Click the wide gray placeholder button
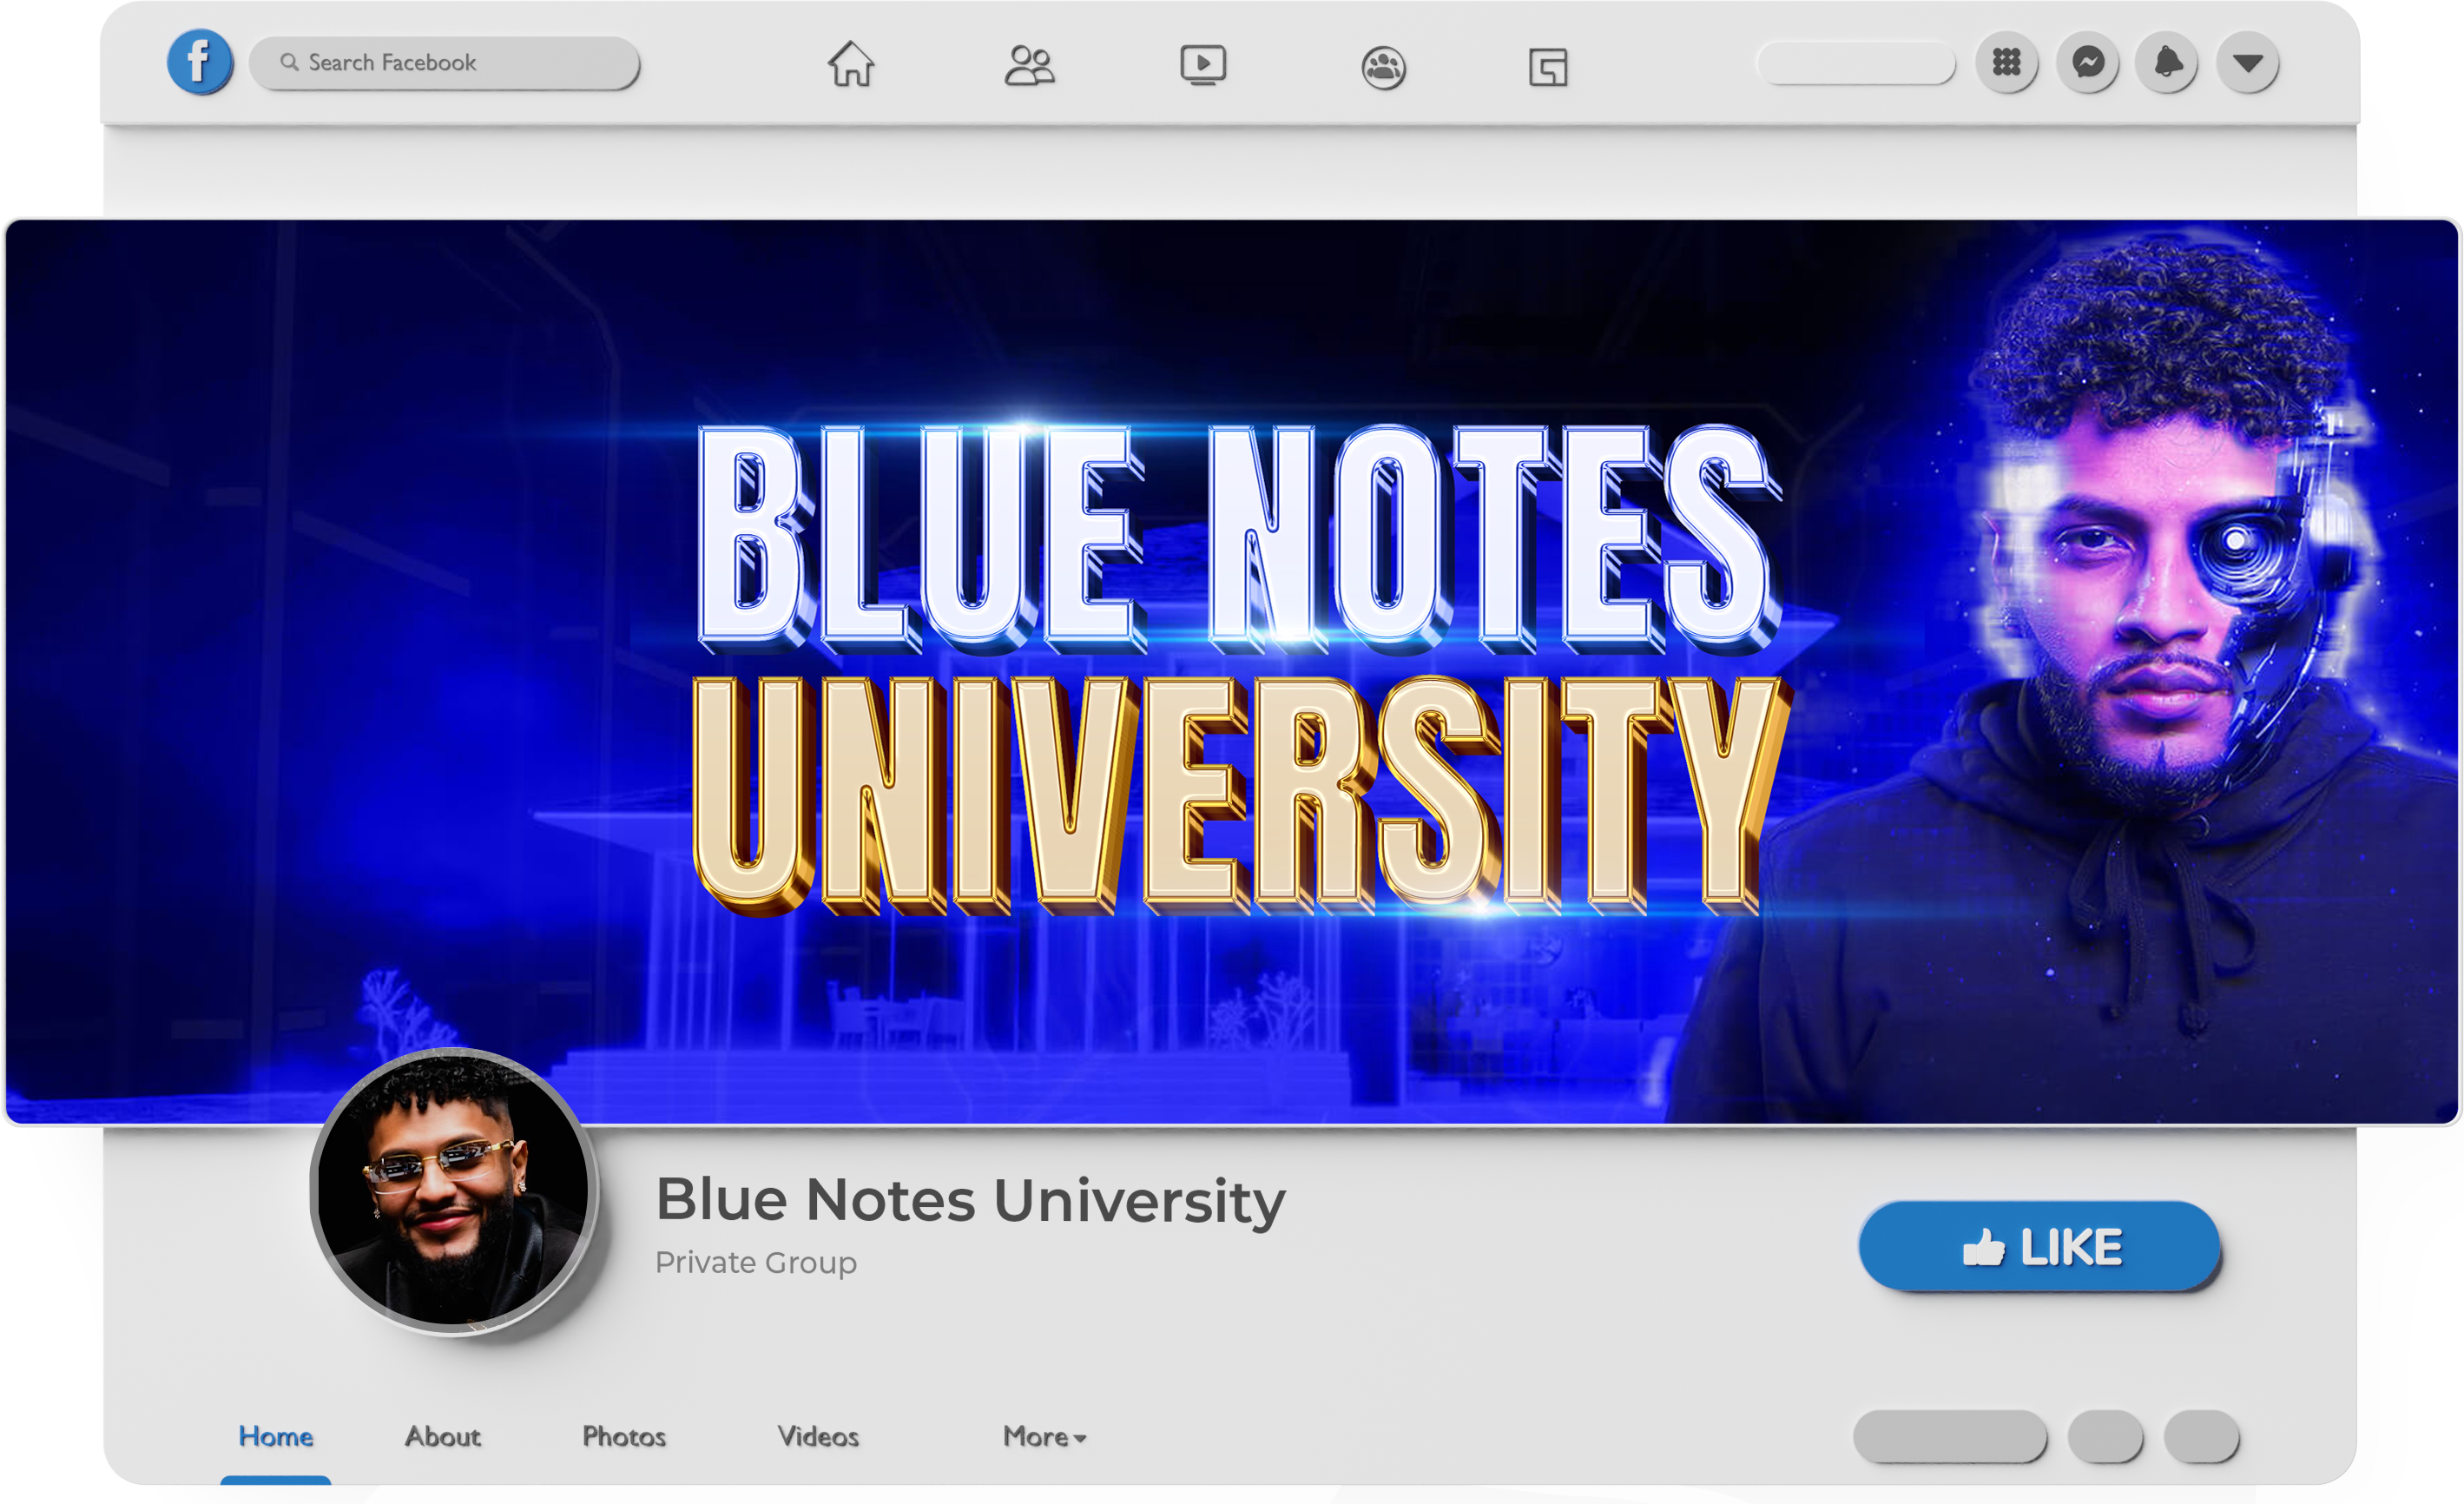This screenshot has height=1504, width=2464. pos(1950,1437)
